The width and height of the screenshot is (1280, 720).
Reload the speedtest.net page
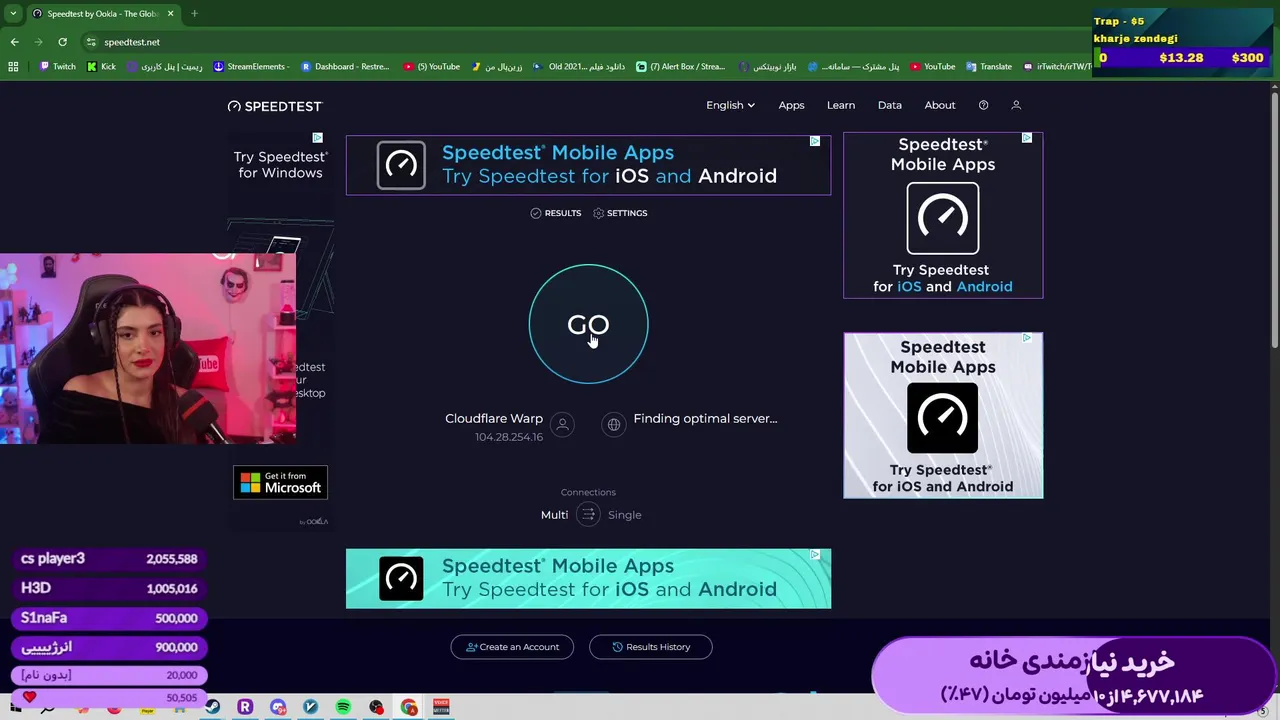pos(62,42)
